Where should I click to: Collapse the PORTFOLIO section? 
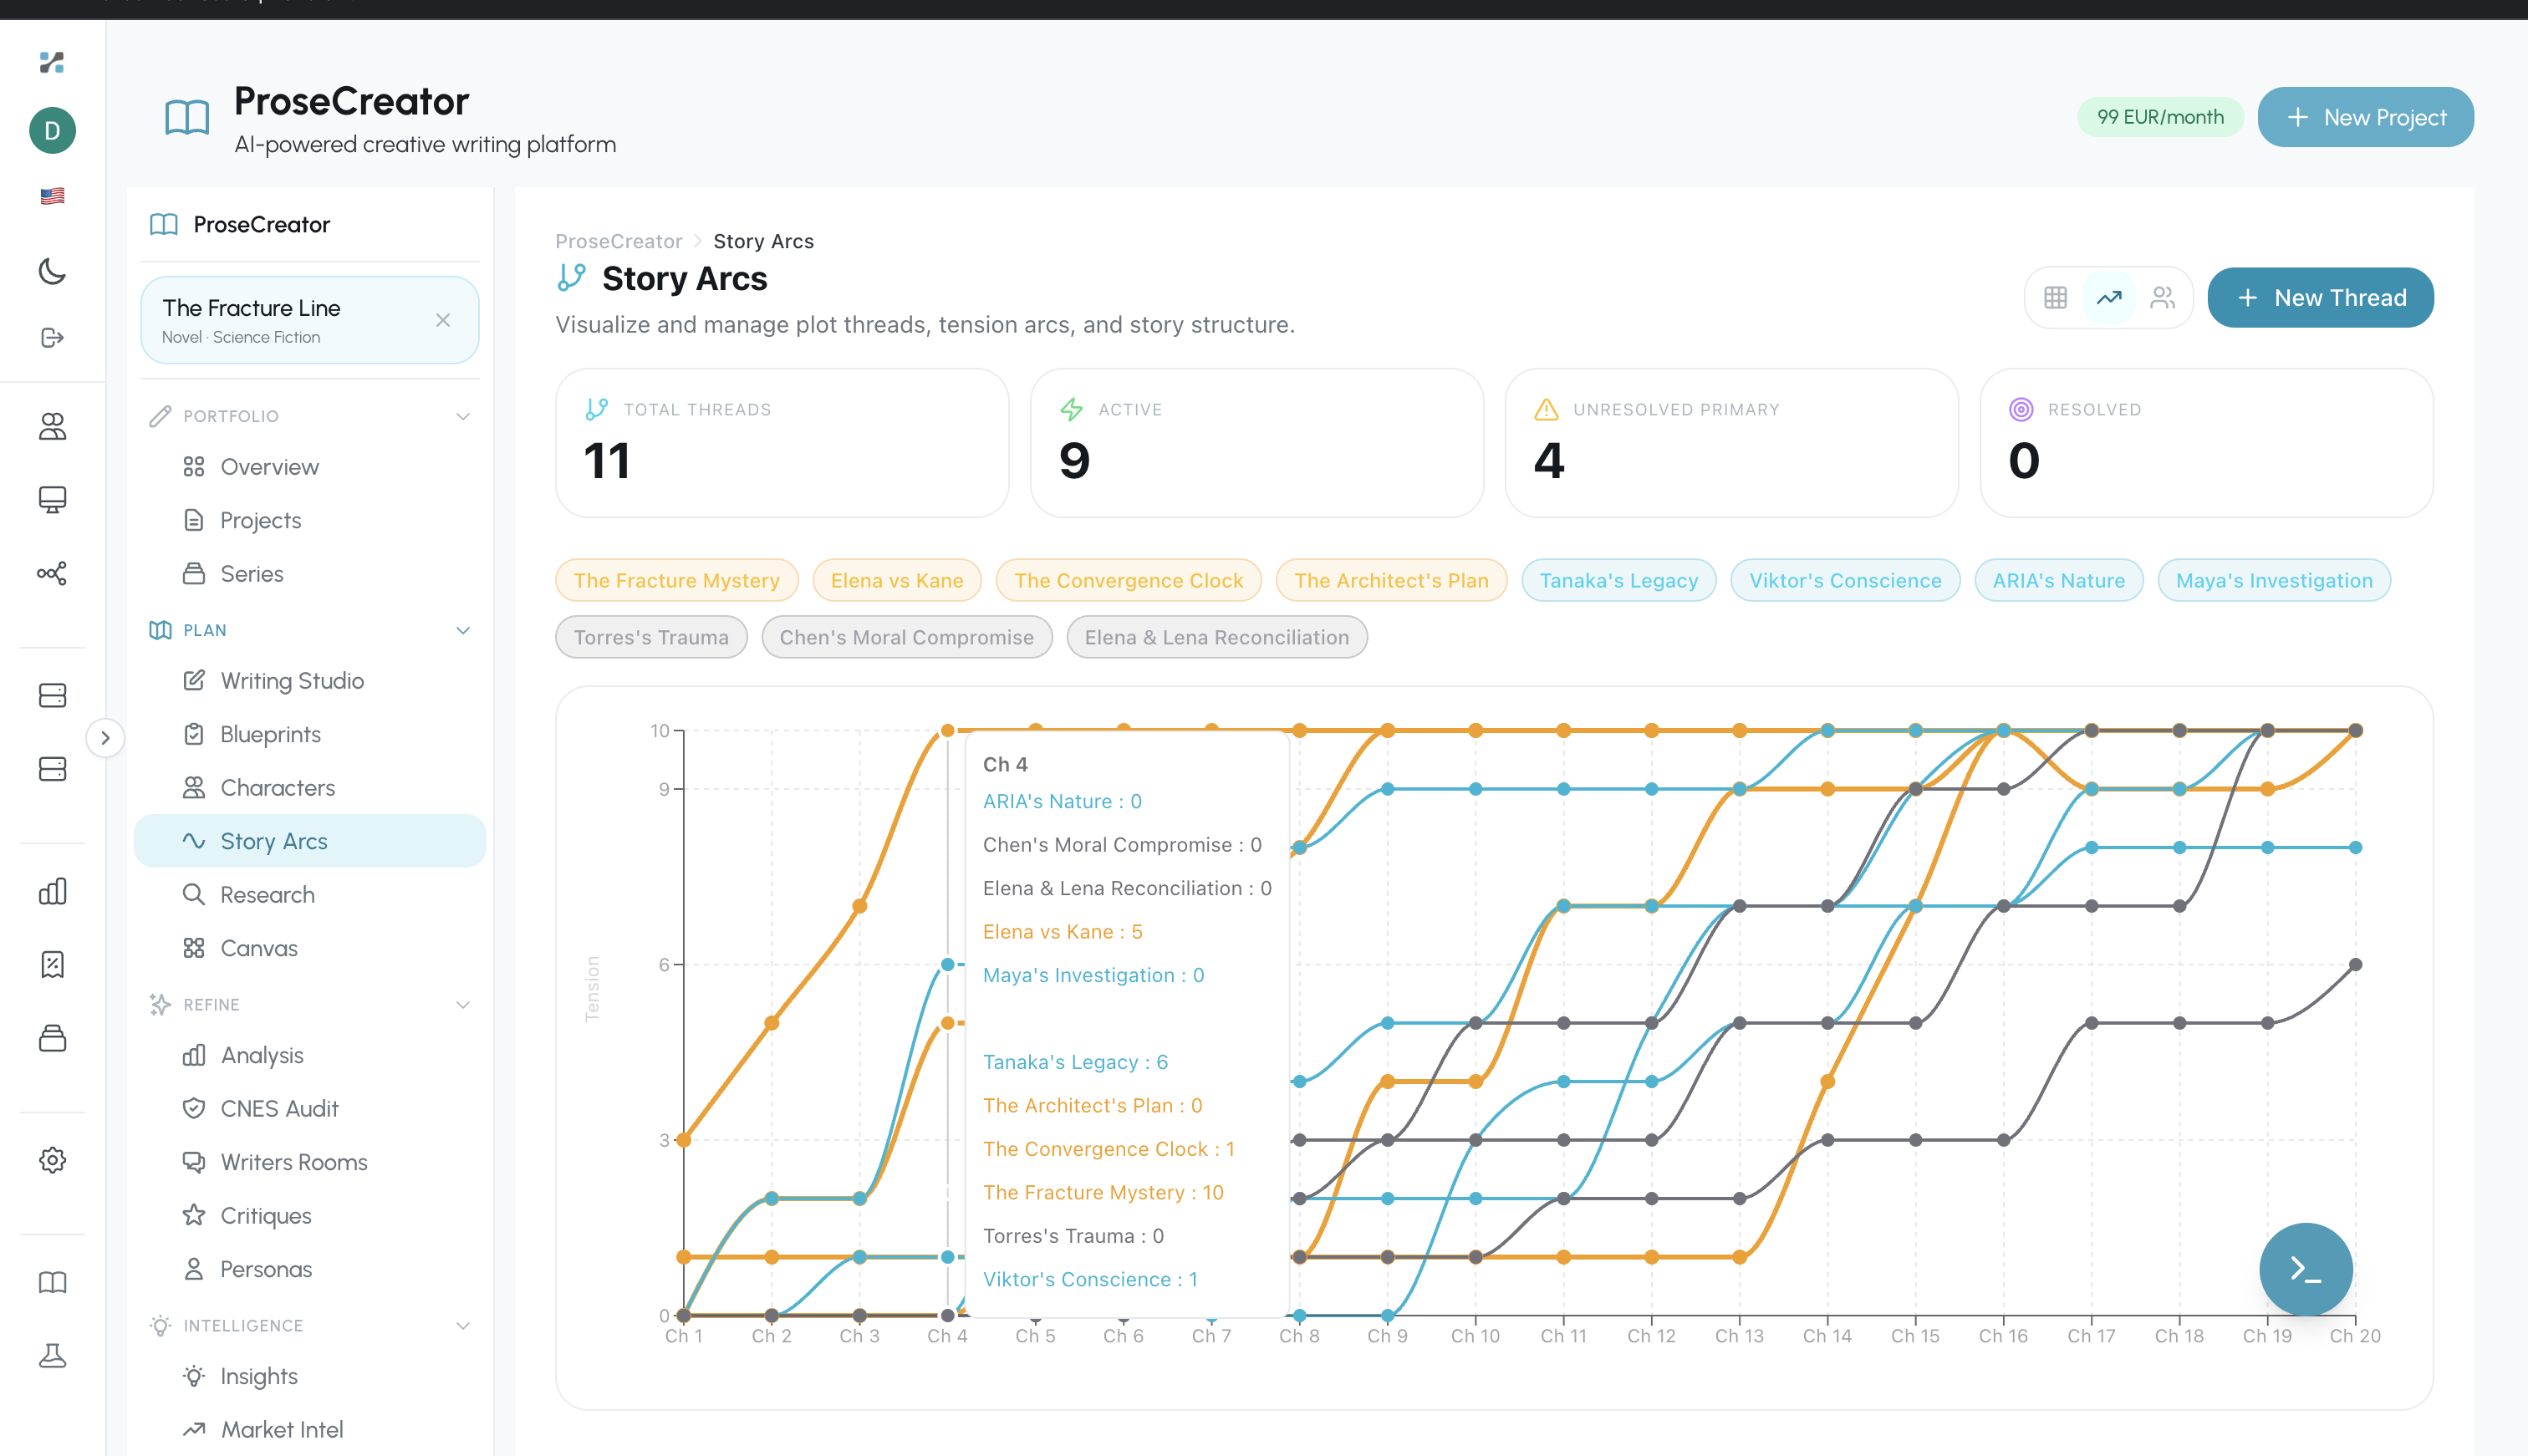tap(463, 415)
